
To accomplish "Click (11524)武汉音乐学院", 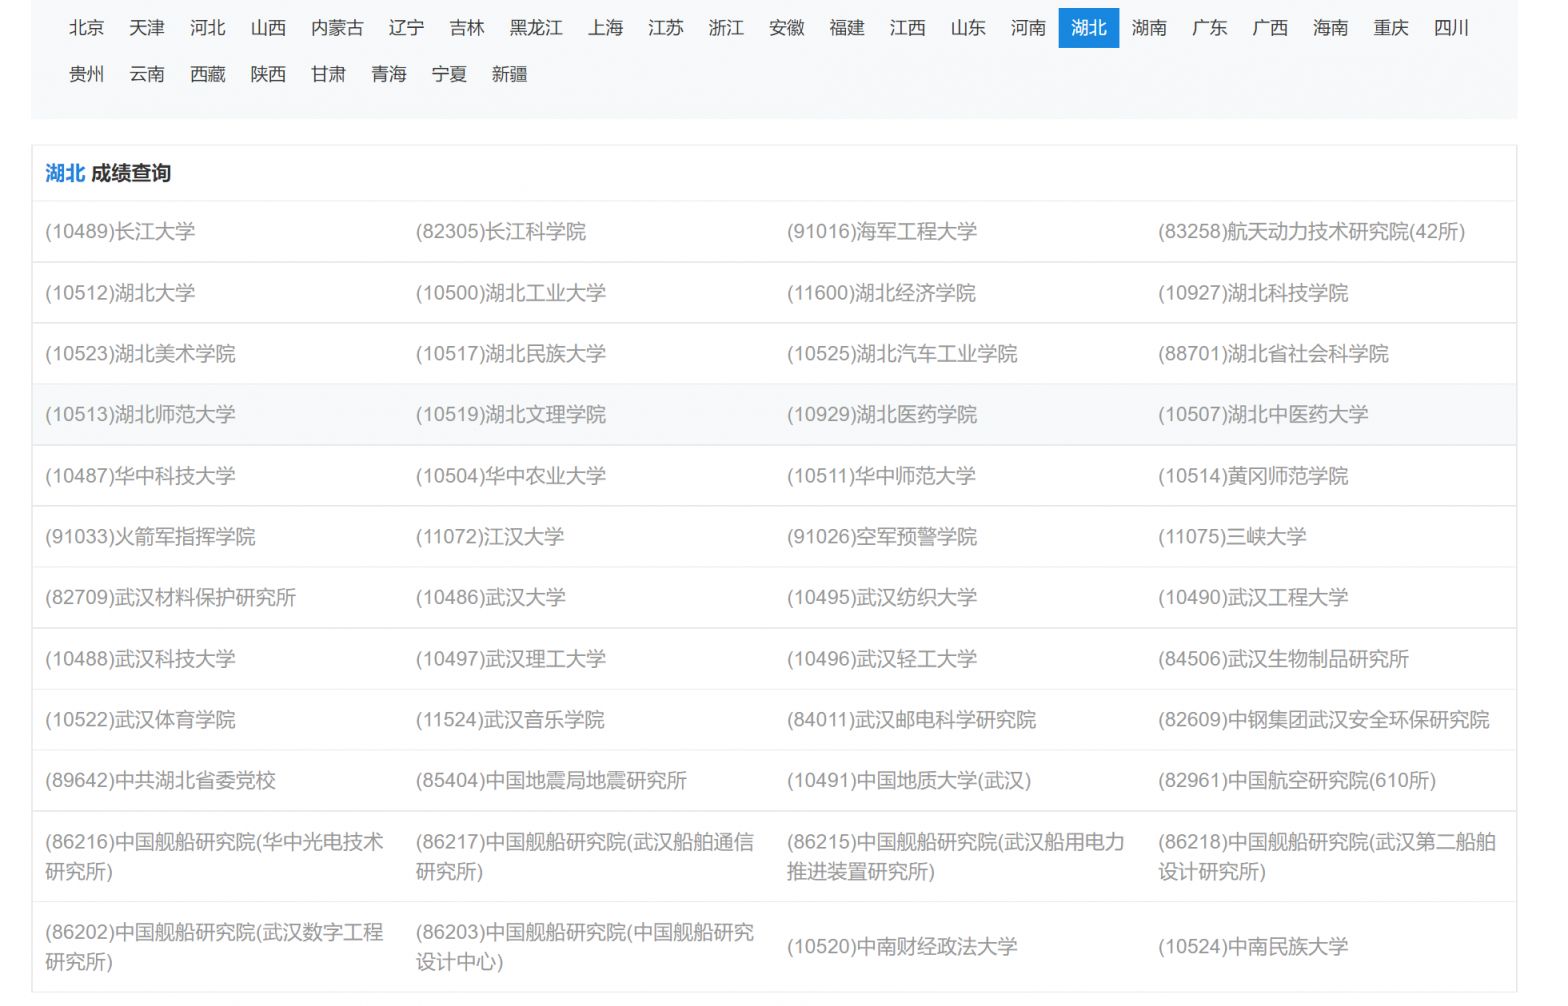I will click(510, 720).
